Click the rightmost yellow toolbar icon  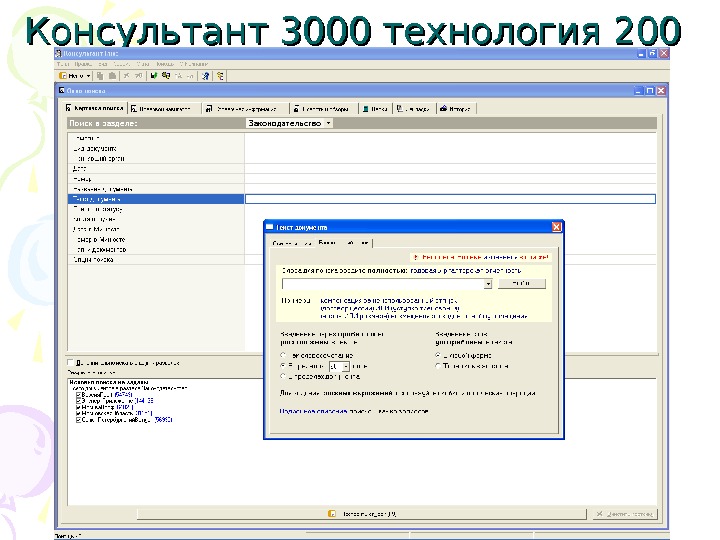tap(220, 76)
